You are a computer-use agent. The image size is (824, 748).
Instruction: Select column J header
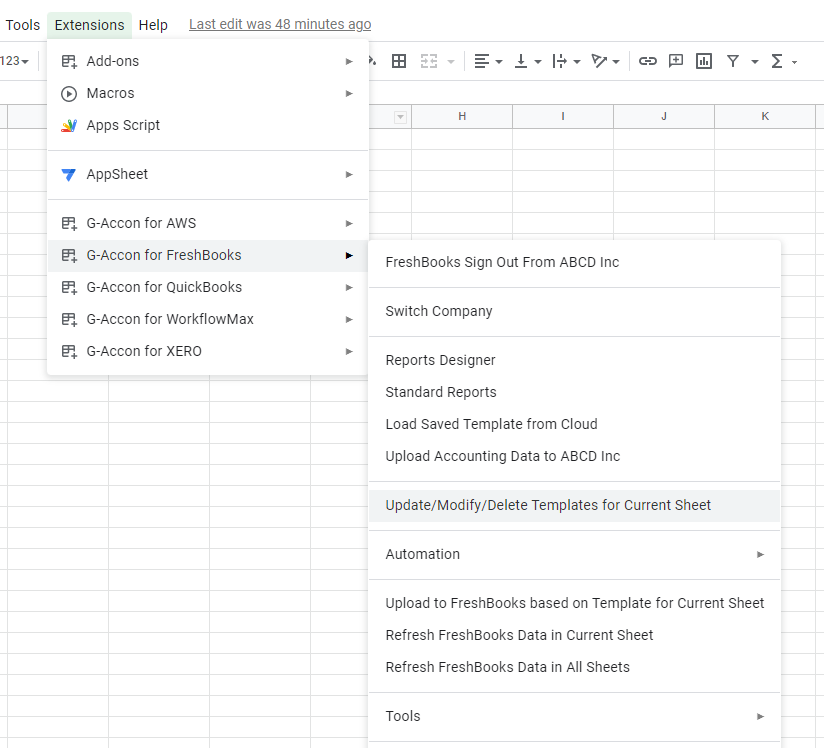click(x=664, y=116)
